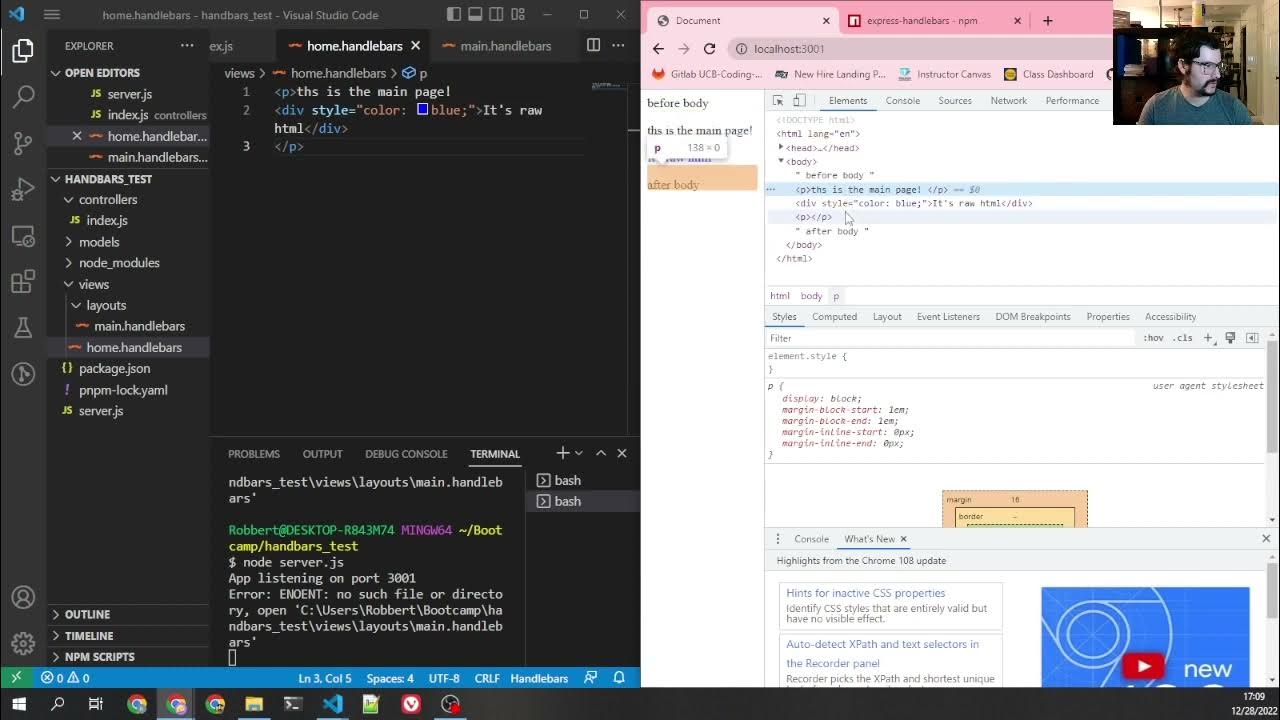Open the Console tab in DevTools
Viewport: 1280px width, 720px height.
(x=902, y=101)
